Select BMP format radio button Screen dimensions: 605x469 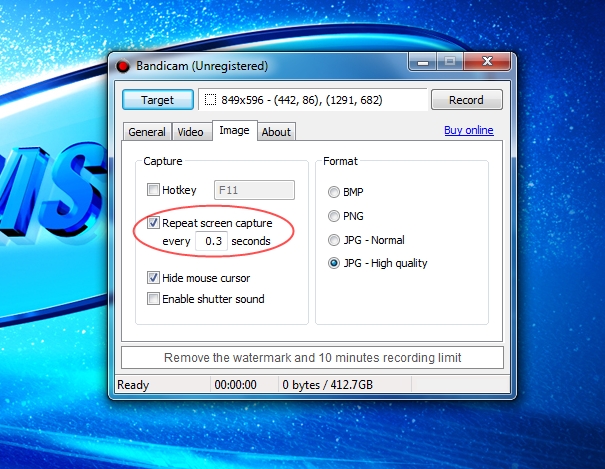click(334, 192)
